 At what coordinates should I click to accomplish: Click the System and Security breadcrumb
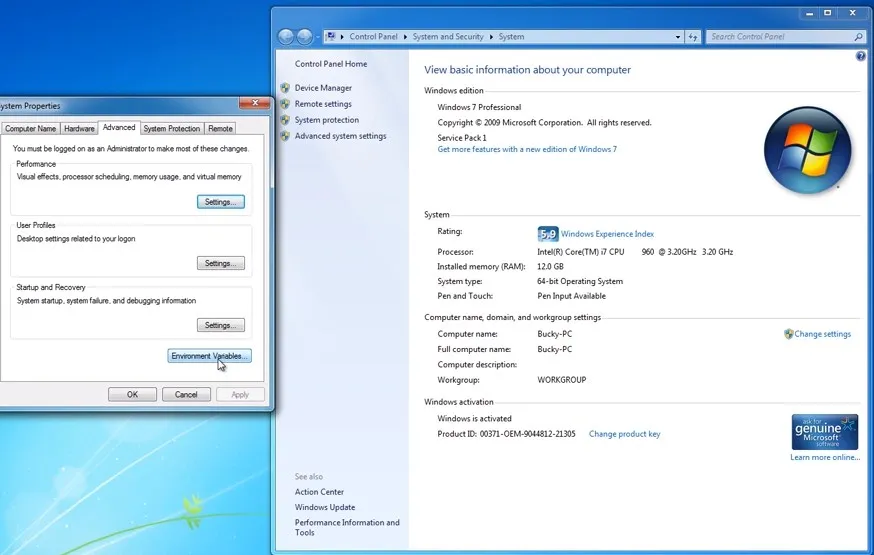448,37
